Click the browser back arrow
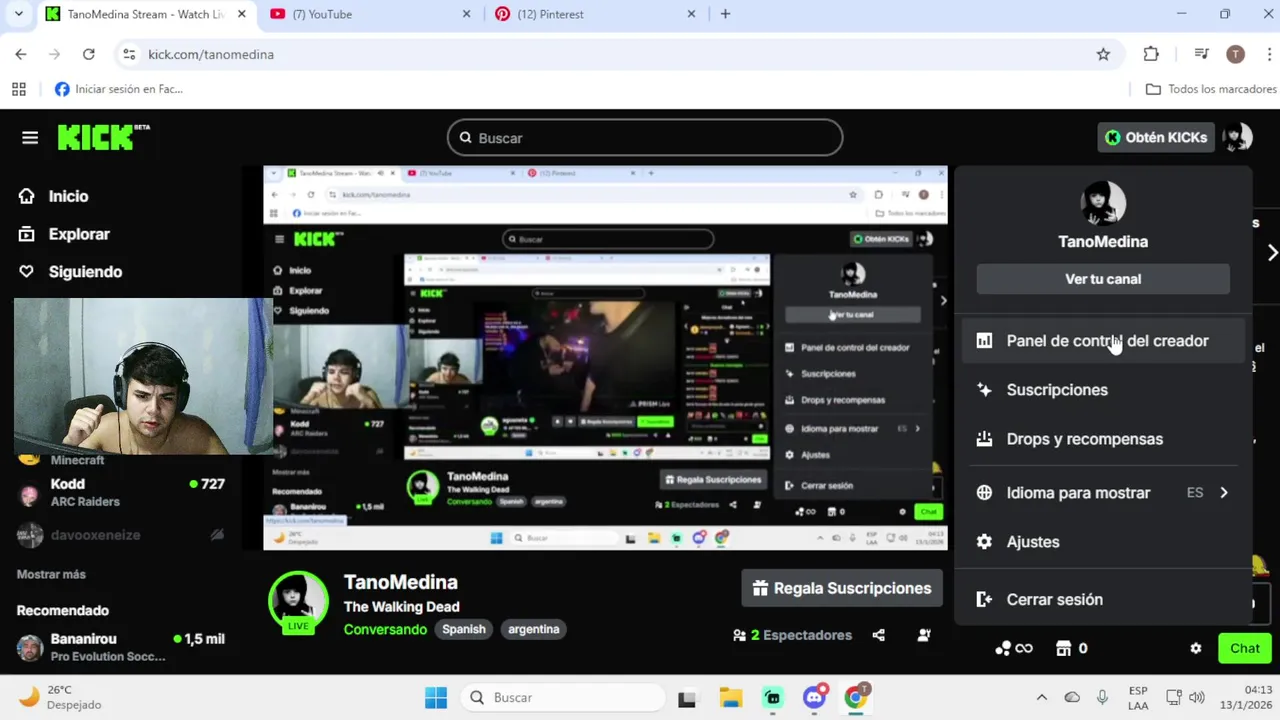Viewport: 1280px width, 720px height. tap(21, 54)
